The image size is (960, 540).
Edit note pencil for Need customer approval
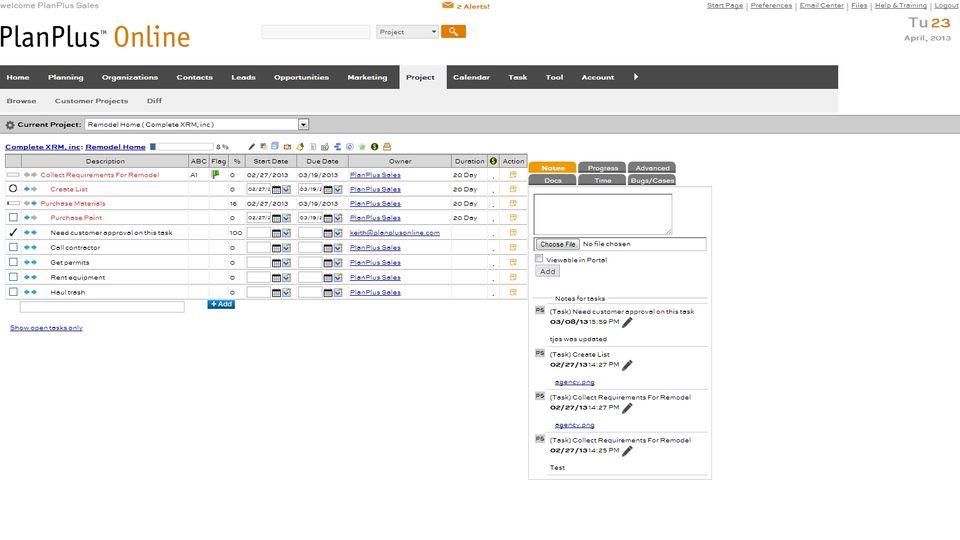click(627, 323)
